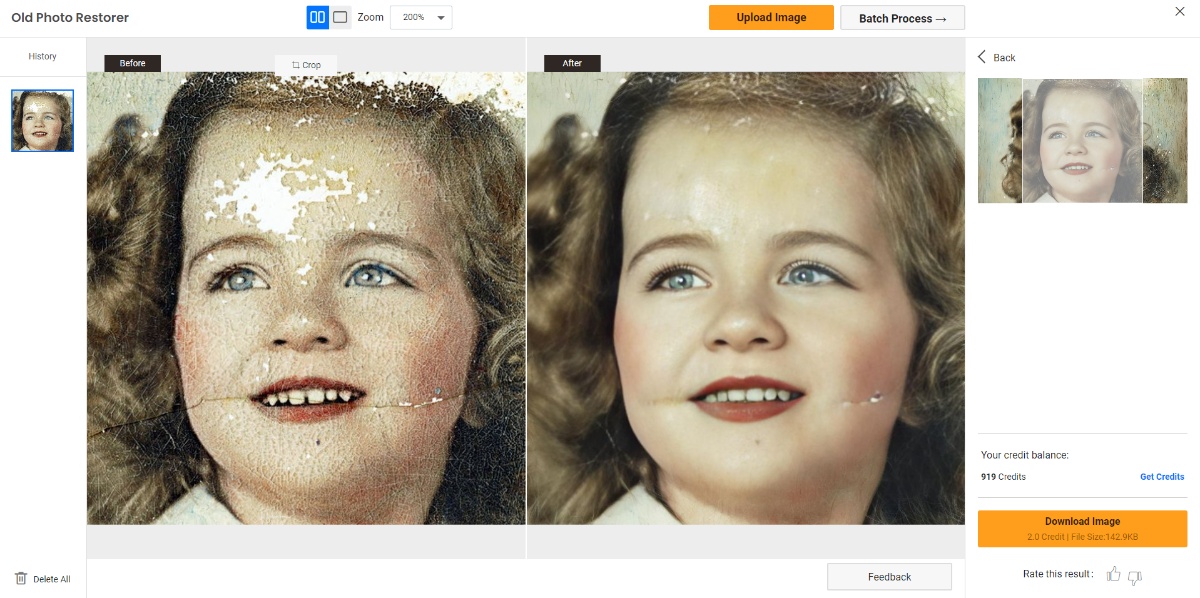Download Image with the orange button
This screenshot has width=1200, height=598.
(1082, 528)
